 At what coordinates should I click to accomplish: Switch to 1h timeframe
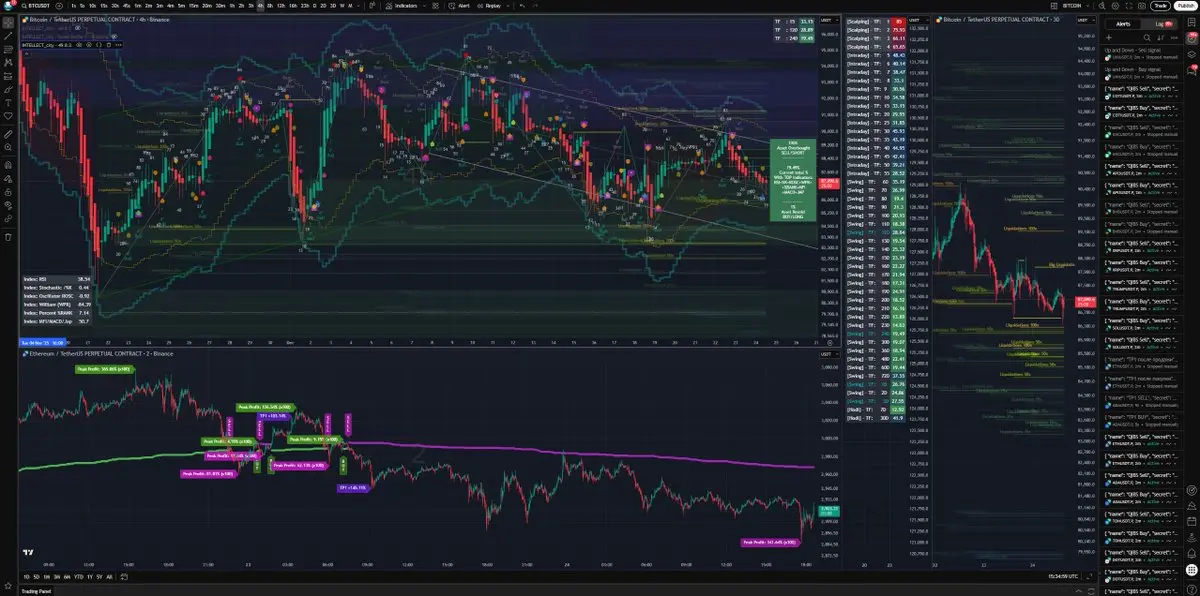pos(231,6)
